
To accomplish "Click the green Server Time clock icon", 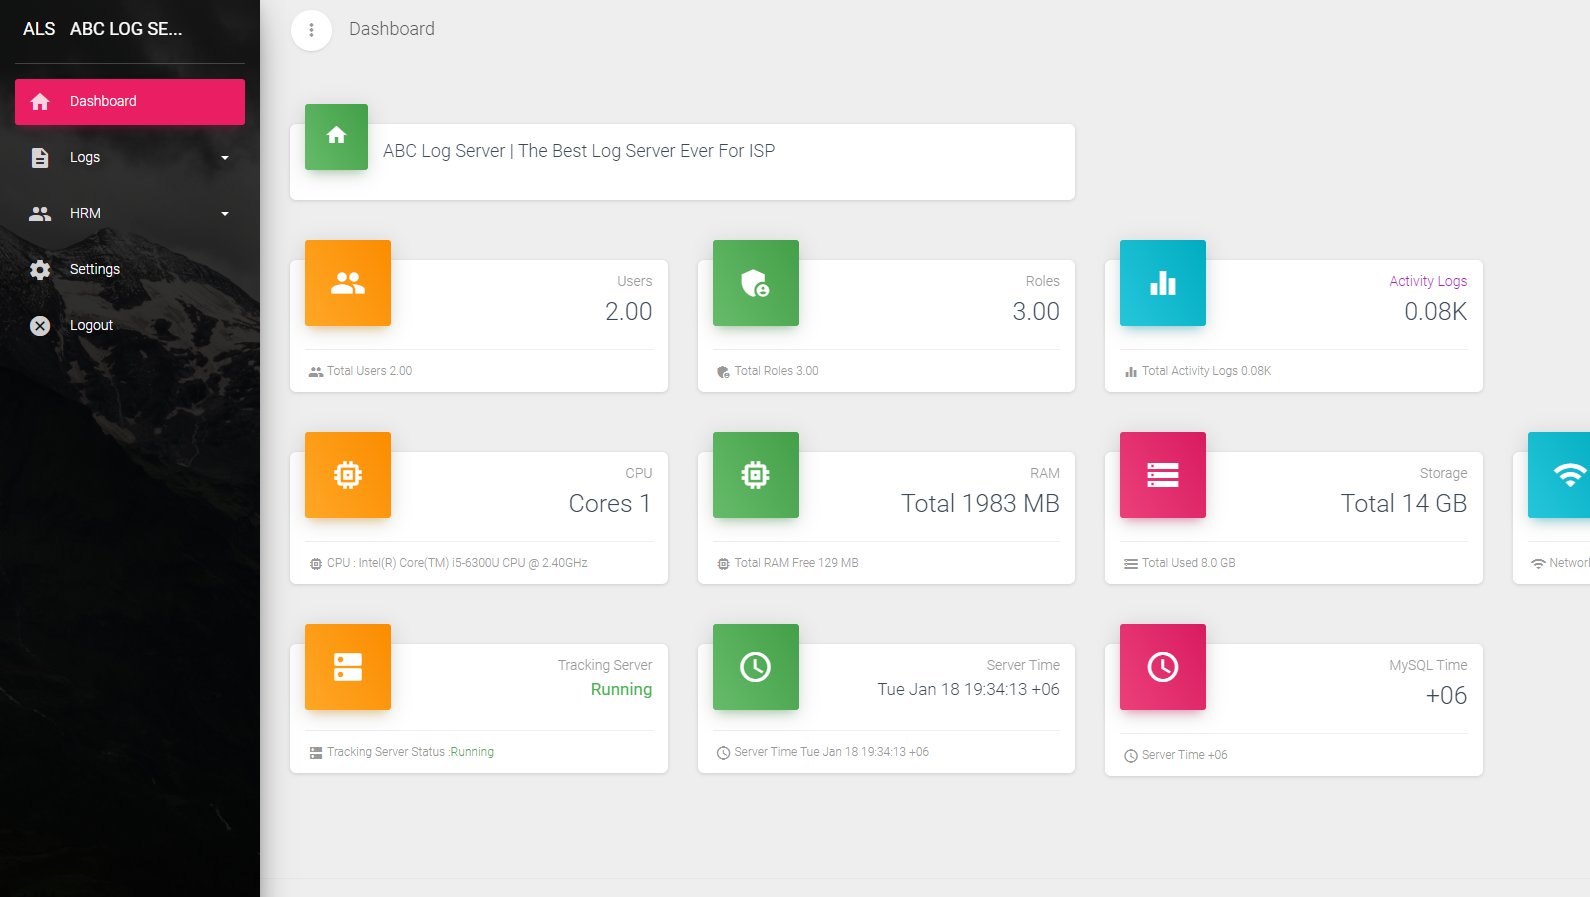I will tap(756, 667).
